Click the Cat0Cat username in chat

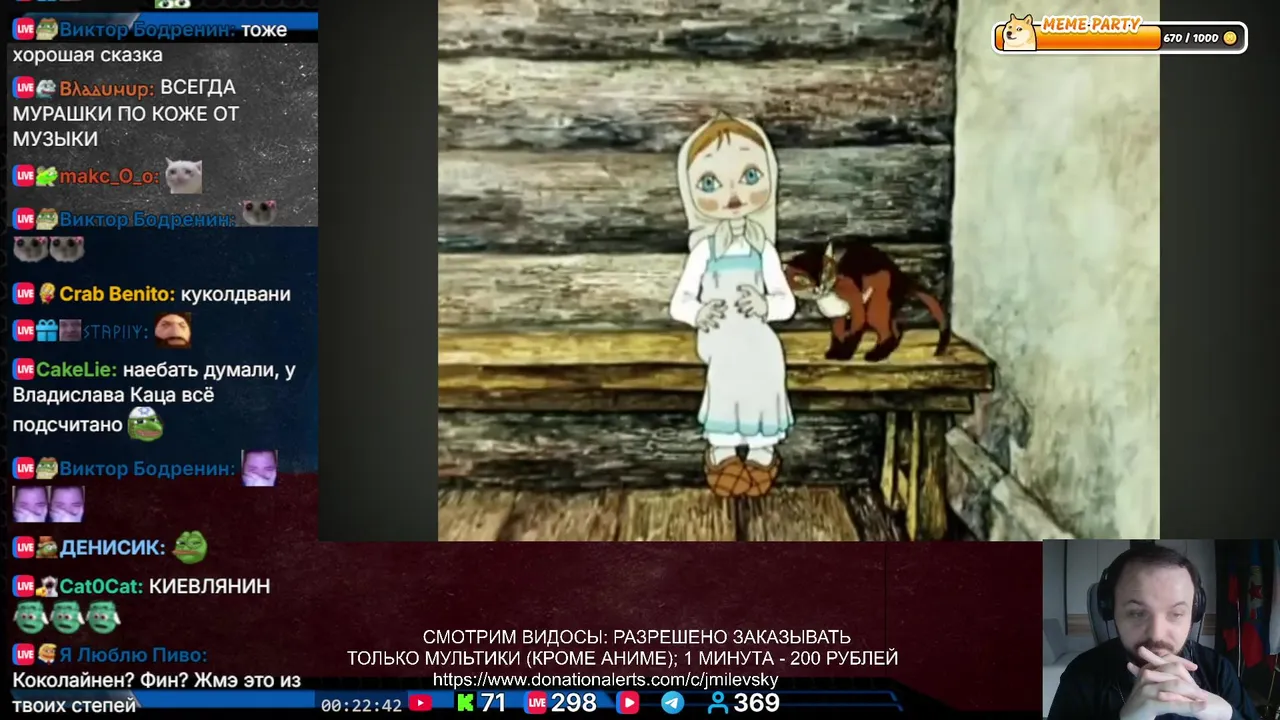pos(101,586)
